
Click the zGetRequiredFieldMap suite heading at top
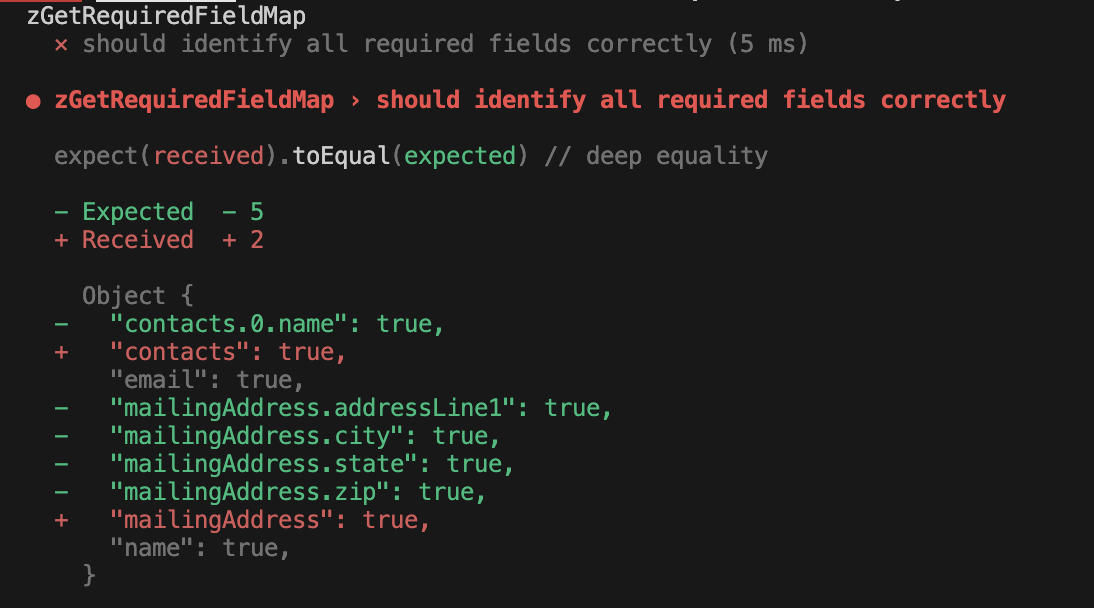(166, 16)
